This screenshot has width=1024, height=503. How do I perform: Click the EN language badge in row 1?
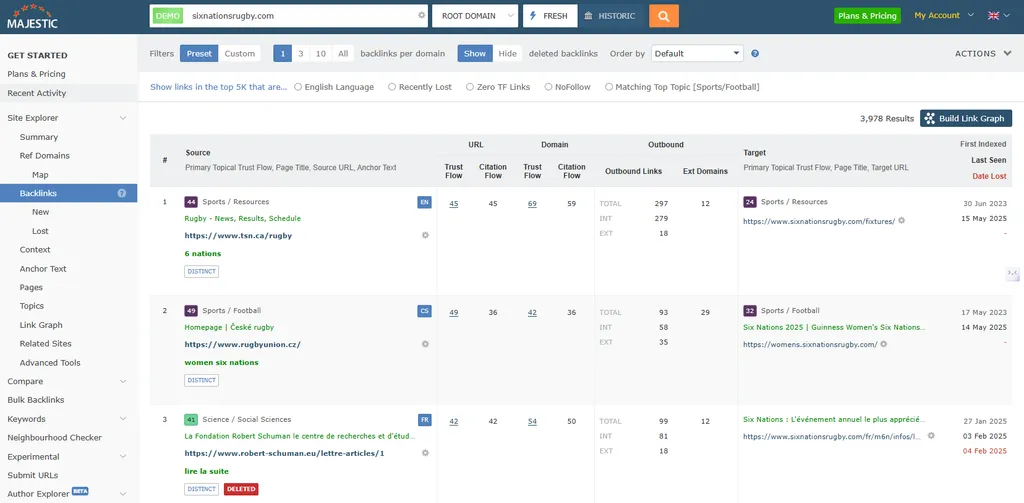[x=424, y=203]
